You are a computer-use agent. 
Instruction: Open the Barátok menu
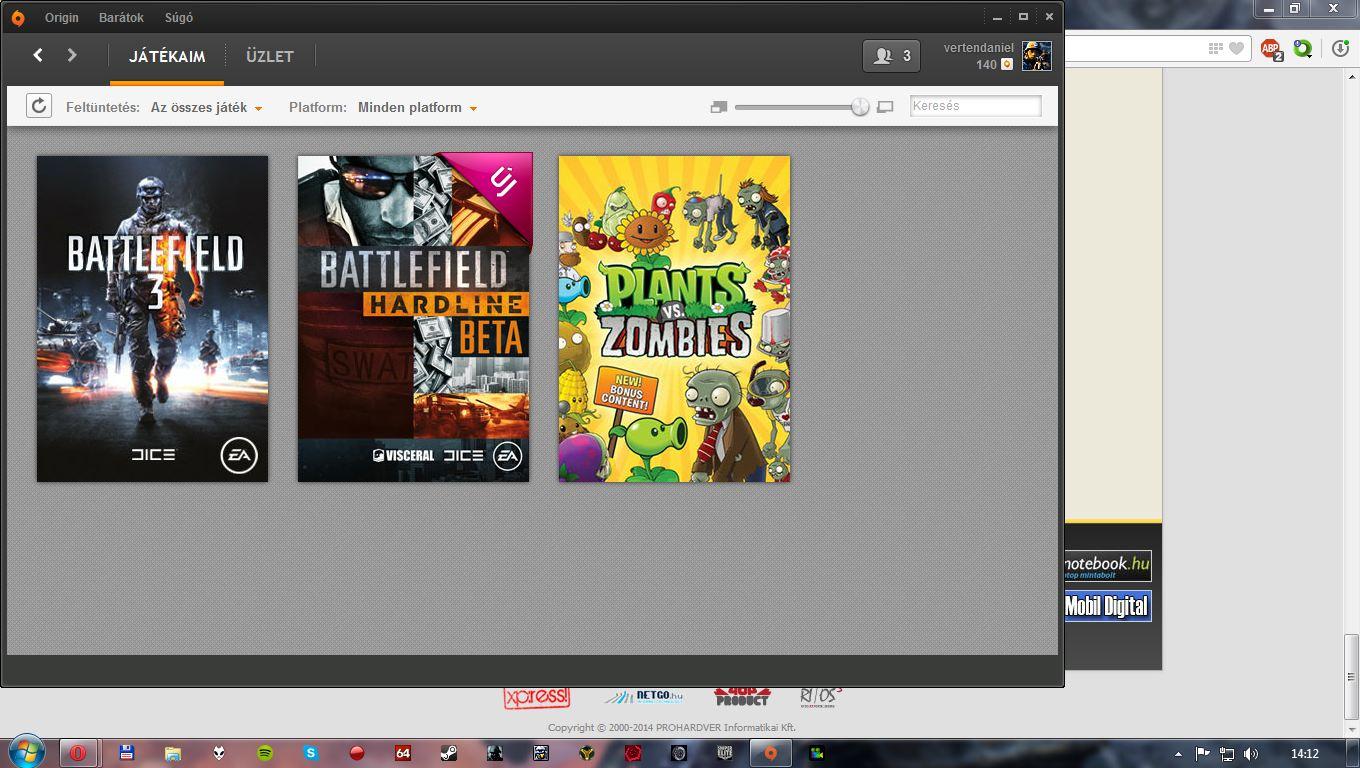[121, 18]
